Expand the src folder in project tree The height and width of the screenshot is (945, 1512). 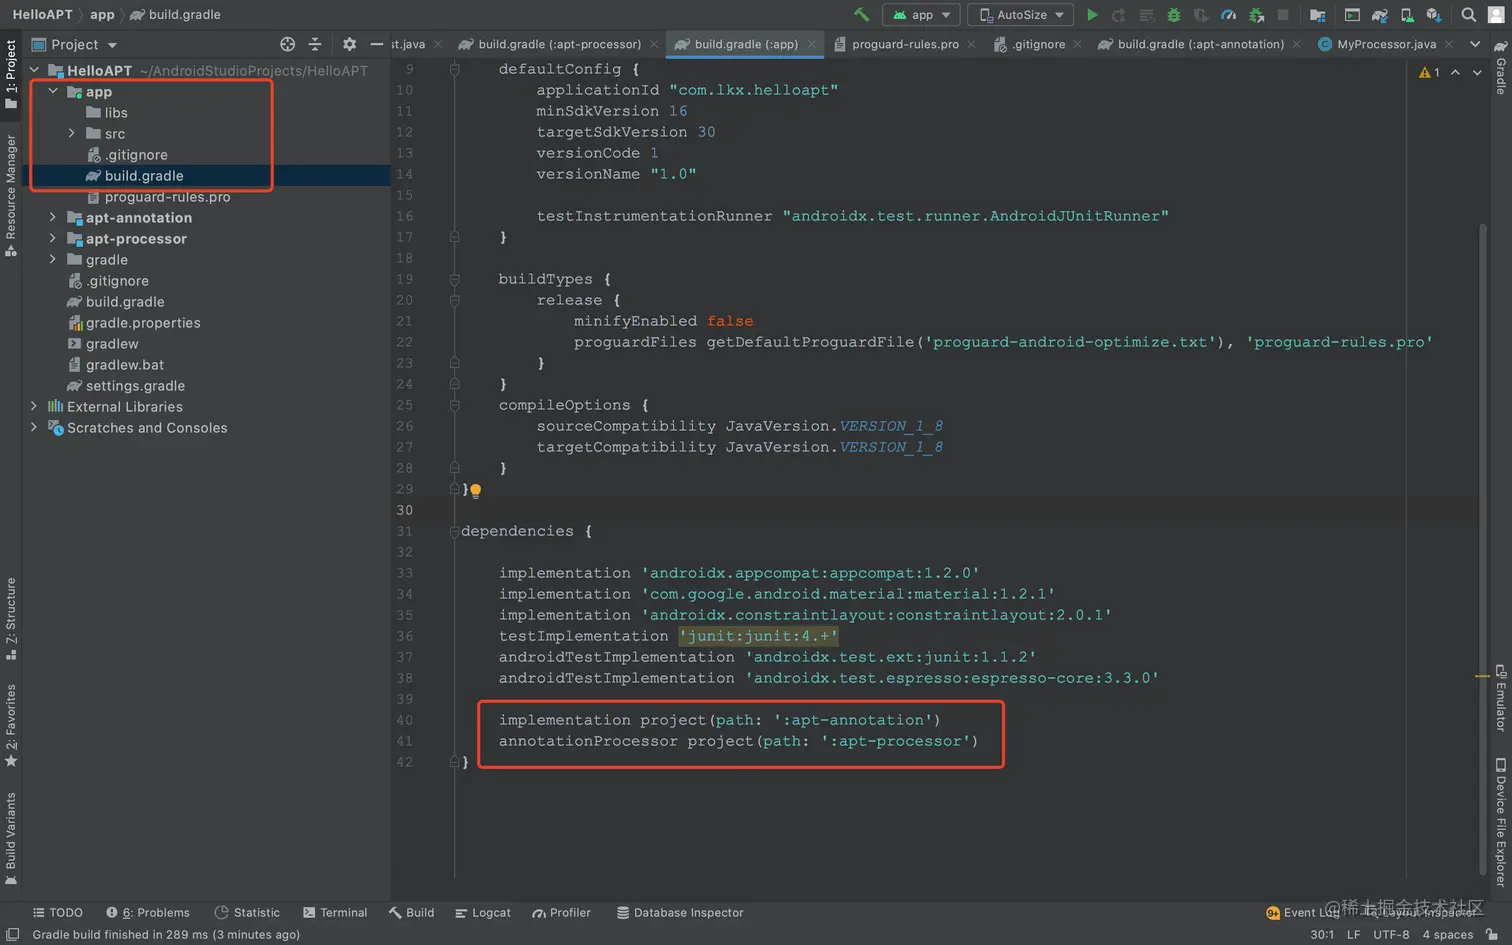point(71,133)
